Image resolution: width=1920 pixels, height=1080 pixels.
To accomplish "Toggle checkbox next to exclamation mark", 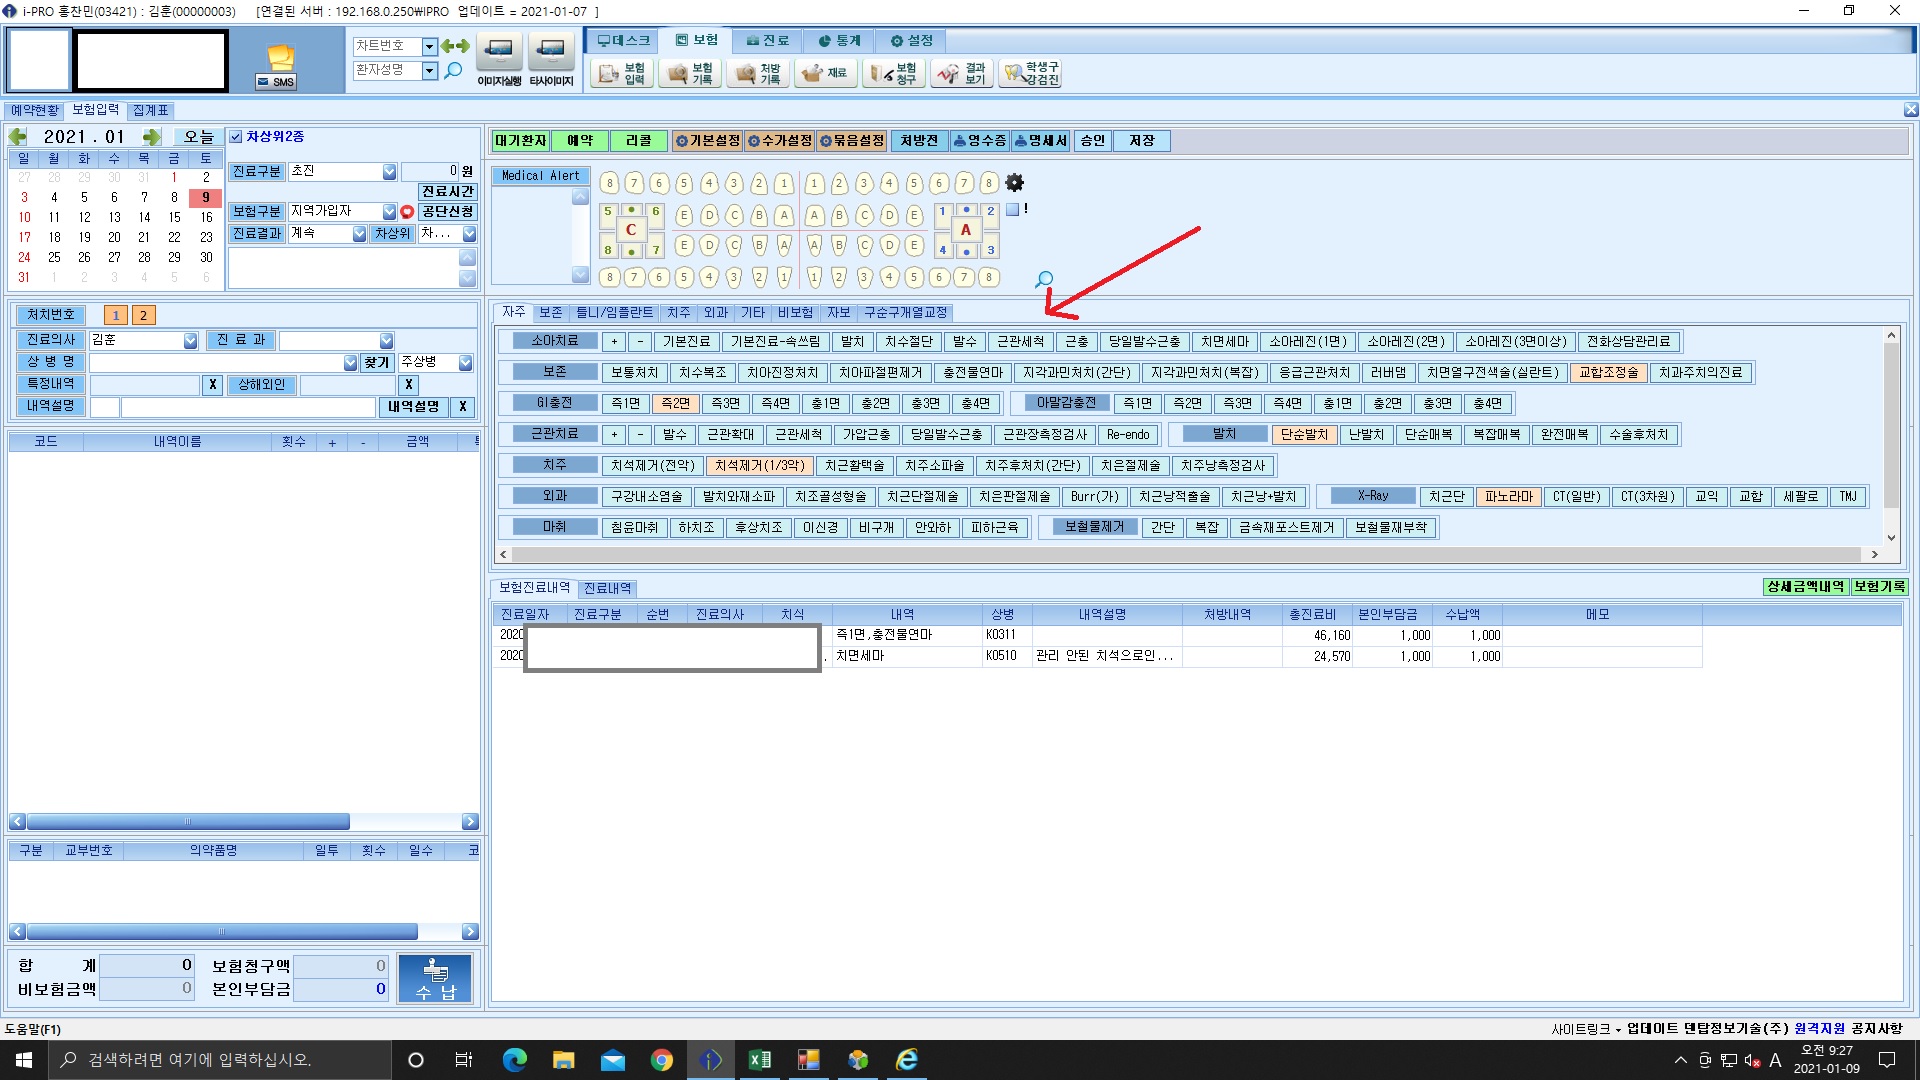I will pyautogui.click(x=1012, y=210).
